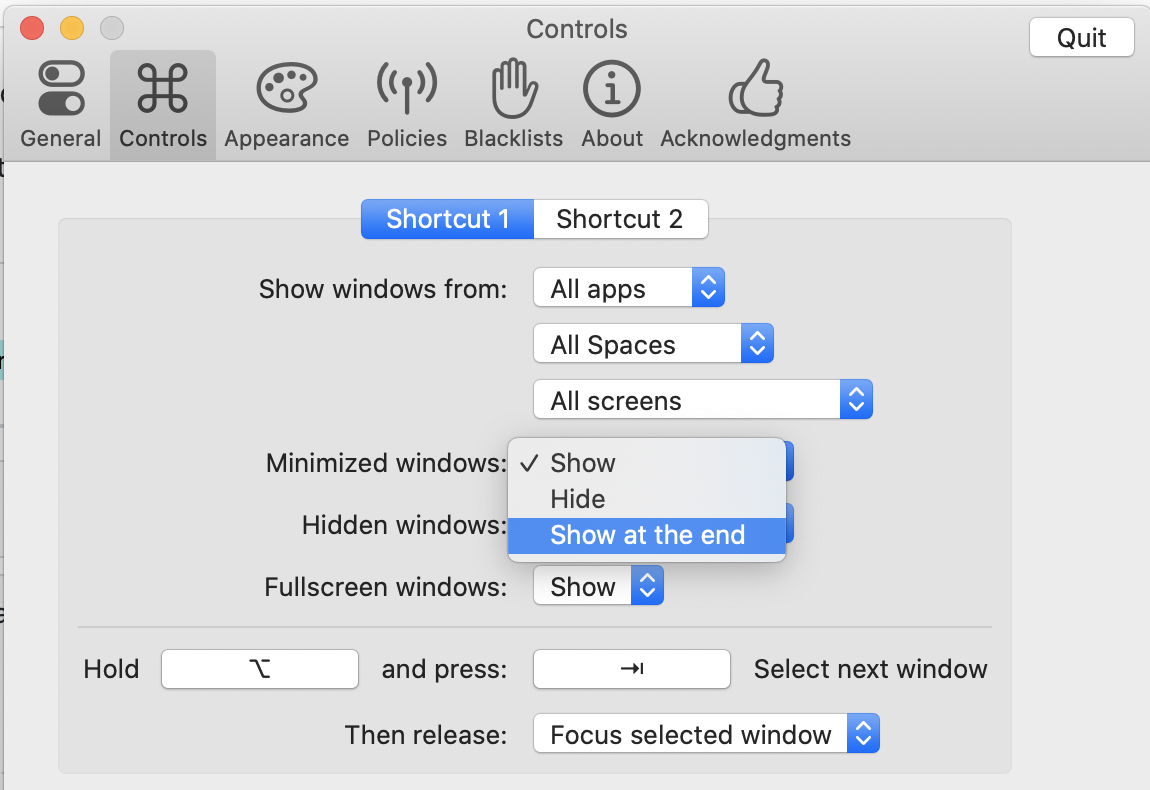Screen dimensions: 1150x790
Task: Switch to the Shortcut 2 tab
Action: point(620,219)
